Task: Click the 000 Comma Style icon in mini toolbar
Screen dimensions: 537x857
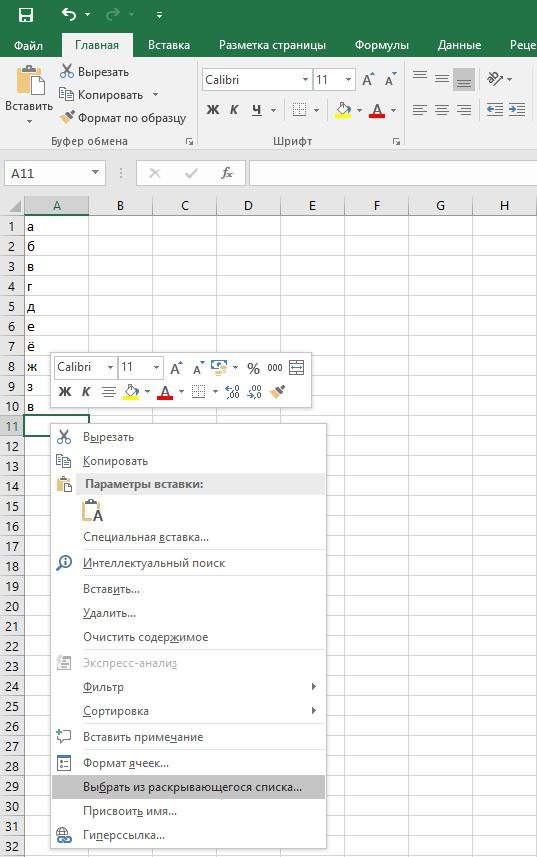Action: coord(275,368)
